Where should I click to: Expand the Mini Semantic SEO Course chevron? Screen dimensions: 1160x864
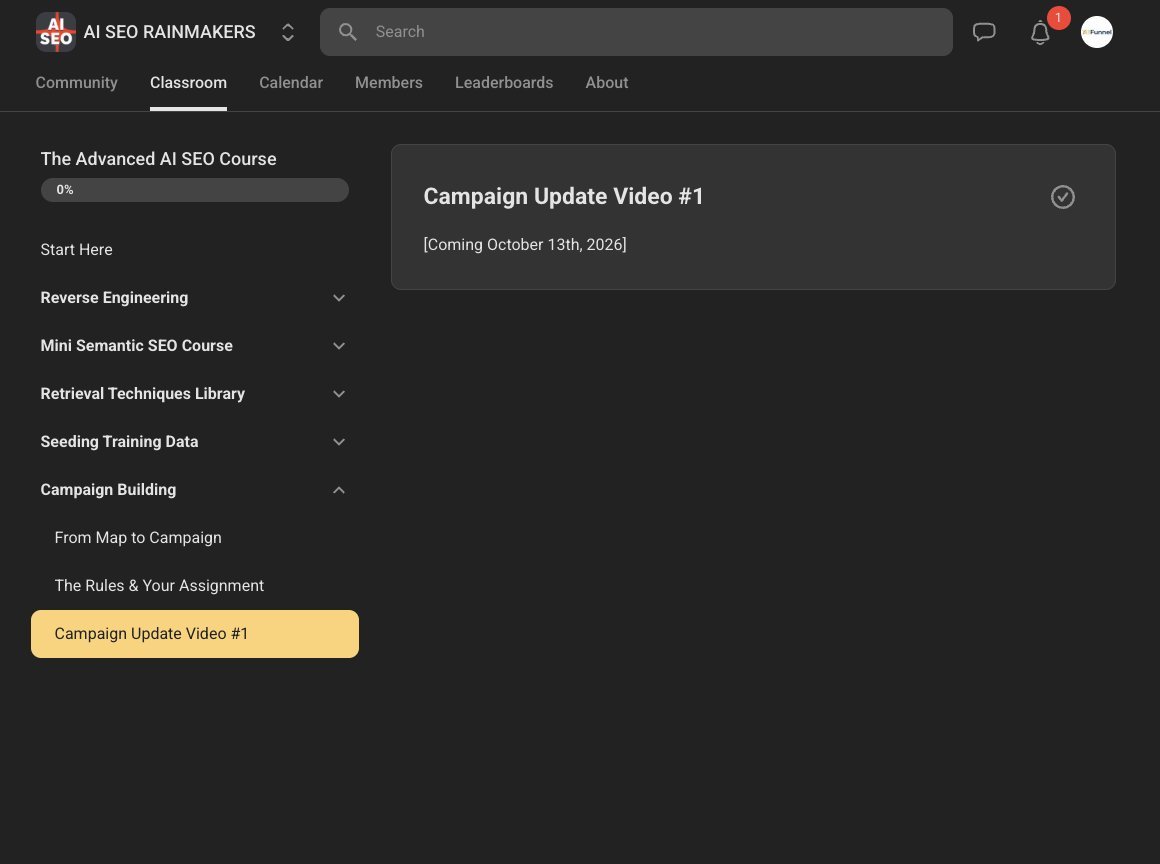point(339,346)
